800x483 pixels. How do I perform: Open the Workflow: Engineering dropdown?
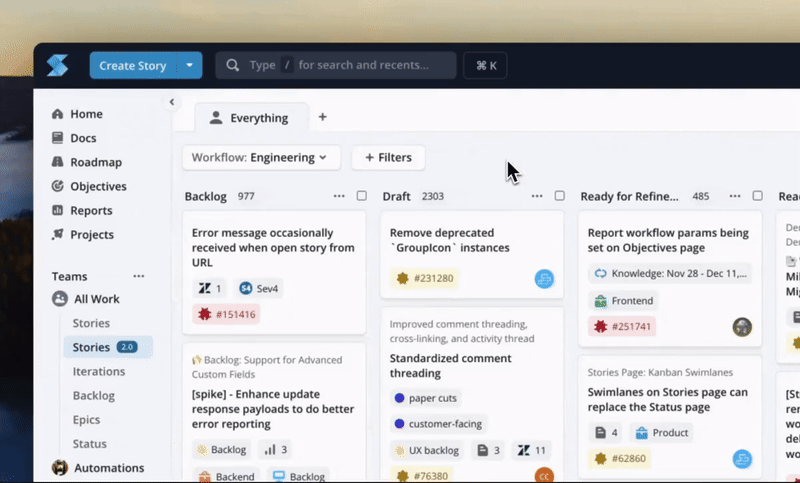pyautogui.click(x=261, y=158)
